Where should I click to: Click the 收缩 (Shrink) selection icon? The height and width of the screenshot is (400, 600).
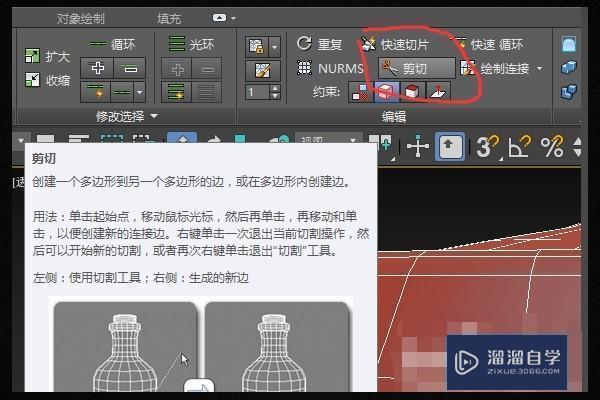32,80
